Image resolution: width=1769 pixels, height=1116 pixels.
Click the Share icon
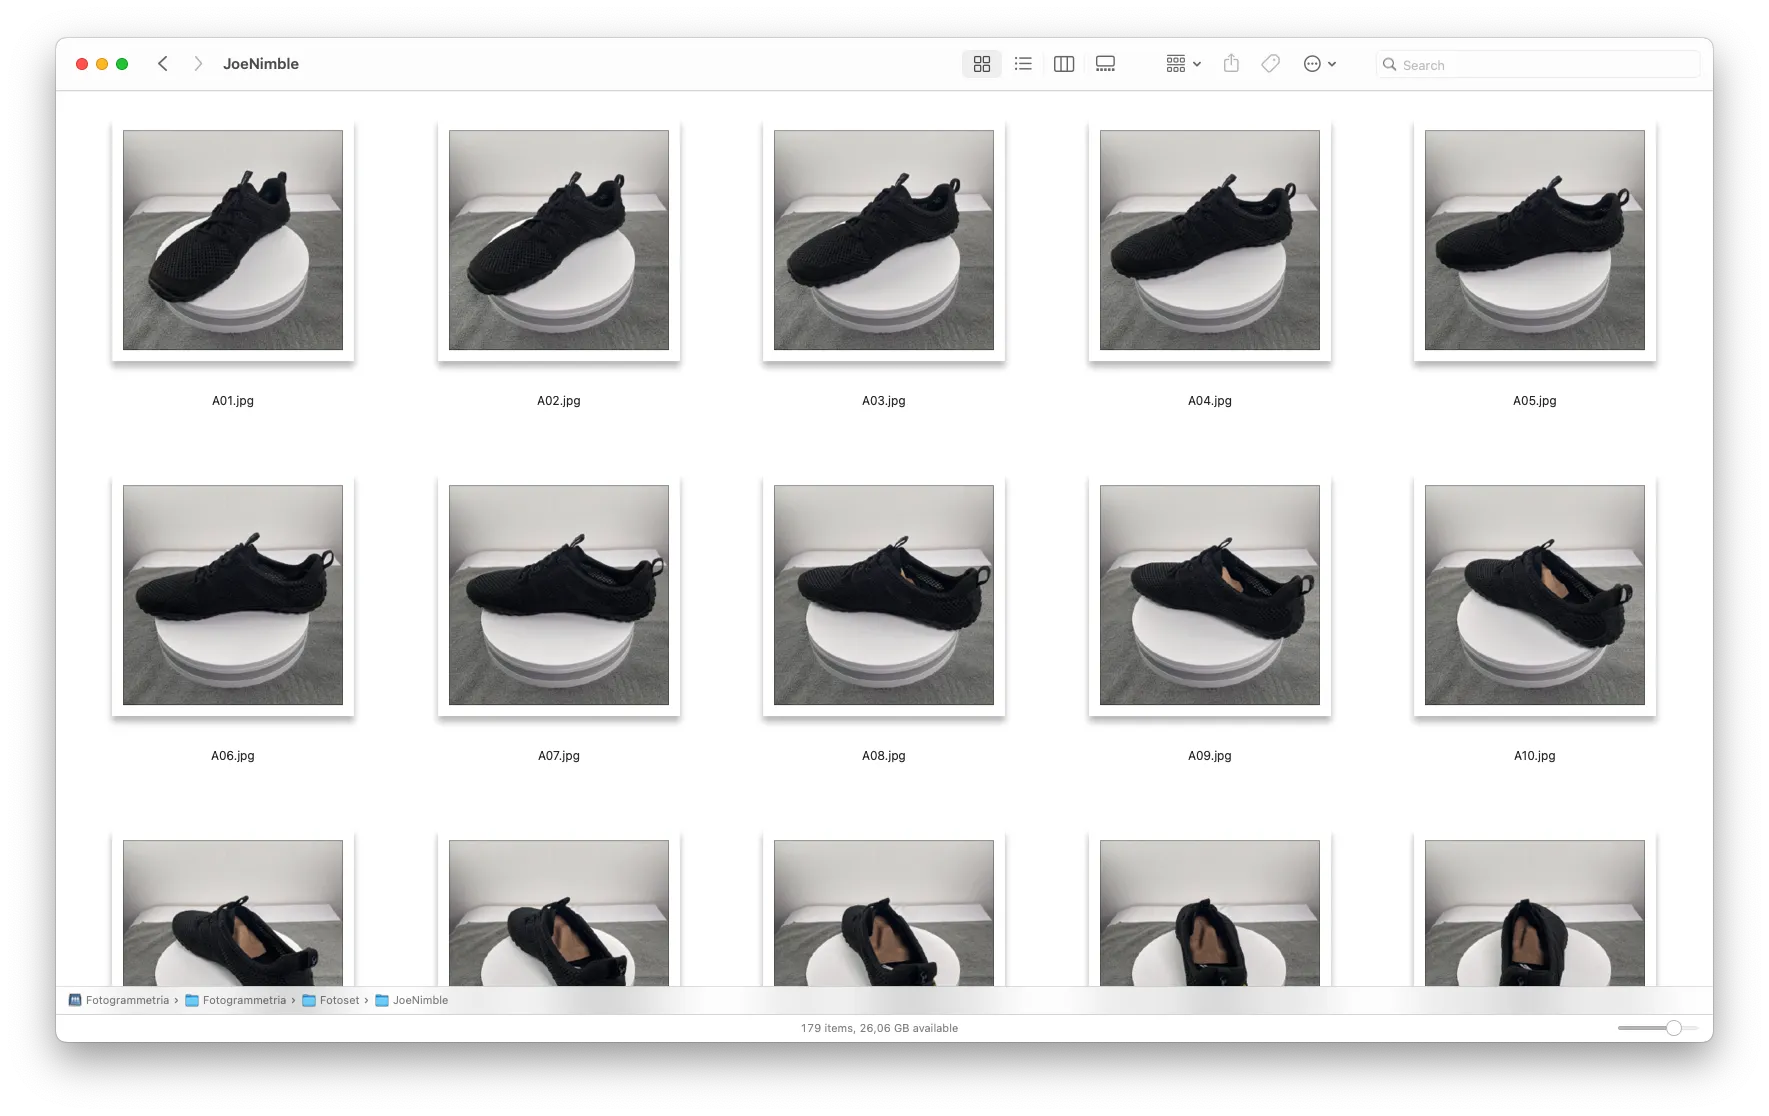(x=1231, y=64)
